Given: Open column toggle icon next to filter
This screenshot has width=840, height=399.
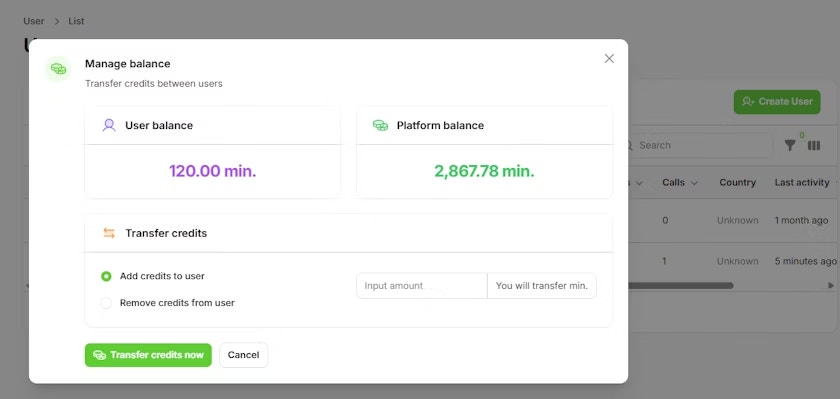Looking at the screenshot, I should click(x=814, y=145).
